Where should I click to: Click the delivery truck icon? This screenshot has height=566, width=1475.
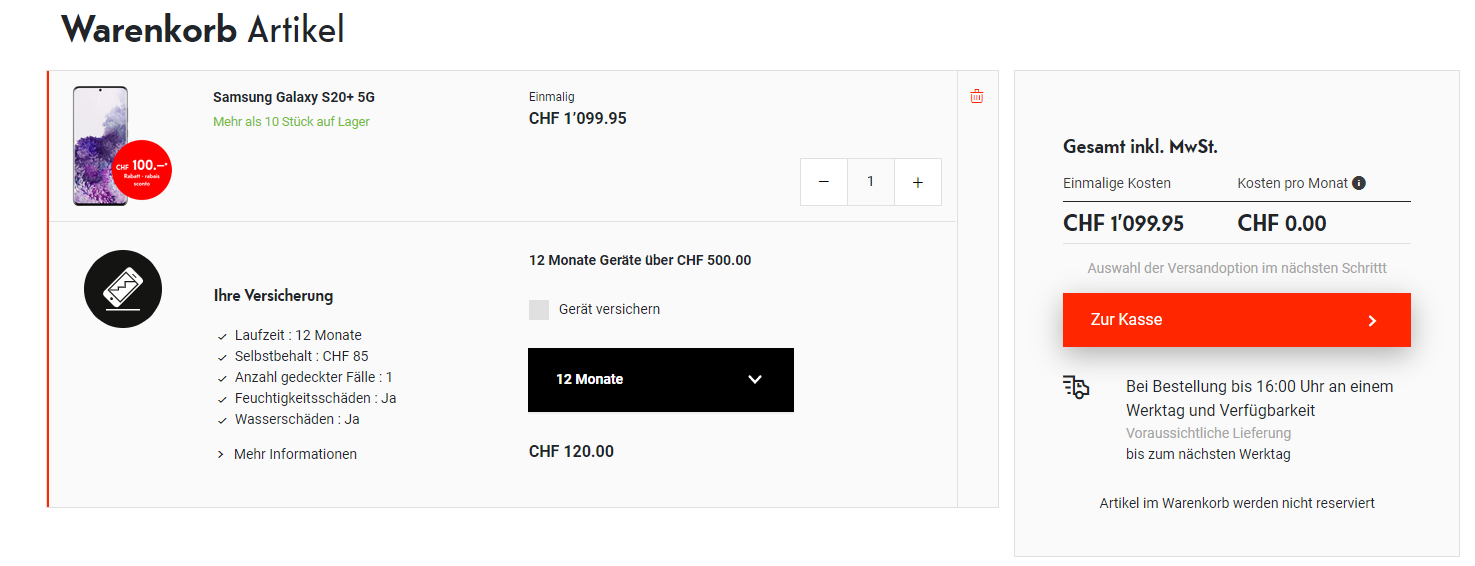coord(1076,388)
